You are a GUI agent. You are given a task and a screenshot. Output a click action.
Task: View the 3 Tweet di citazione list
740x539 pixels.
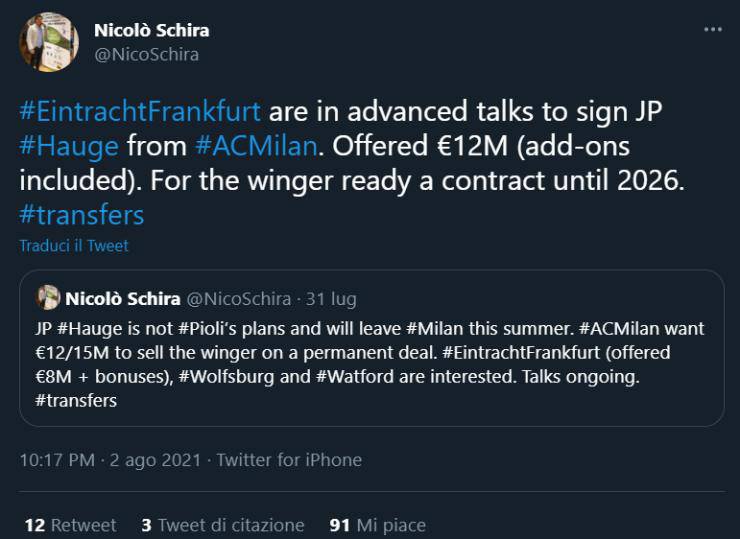(x=223, y=525)
